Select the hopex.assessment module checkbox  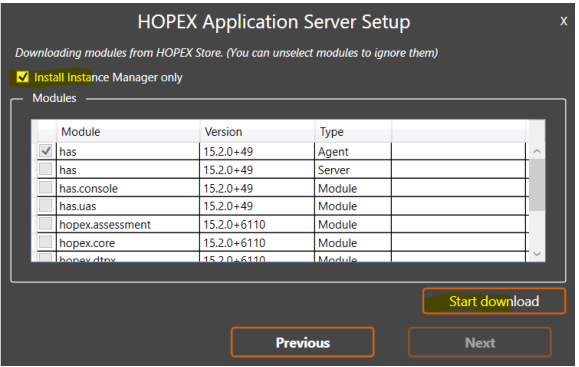46,223
